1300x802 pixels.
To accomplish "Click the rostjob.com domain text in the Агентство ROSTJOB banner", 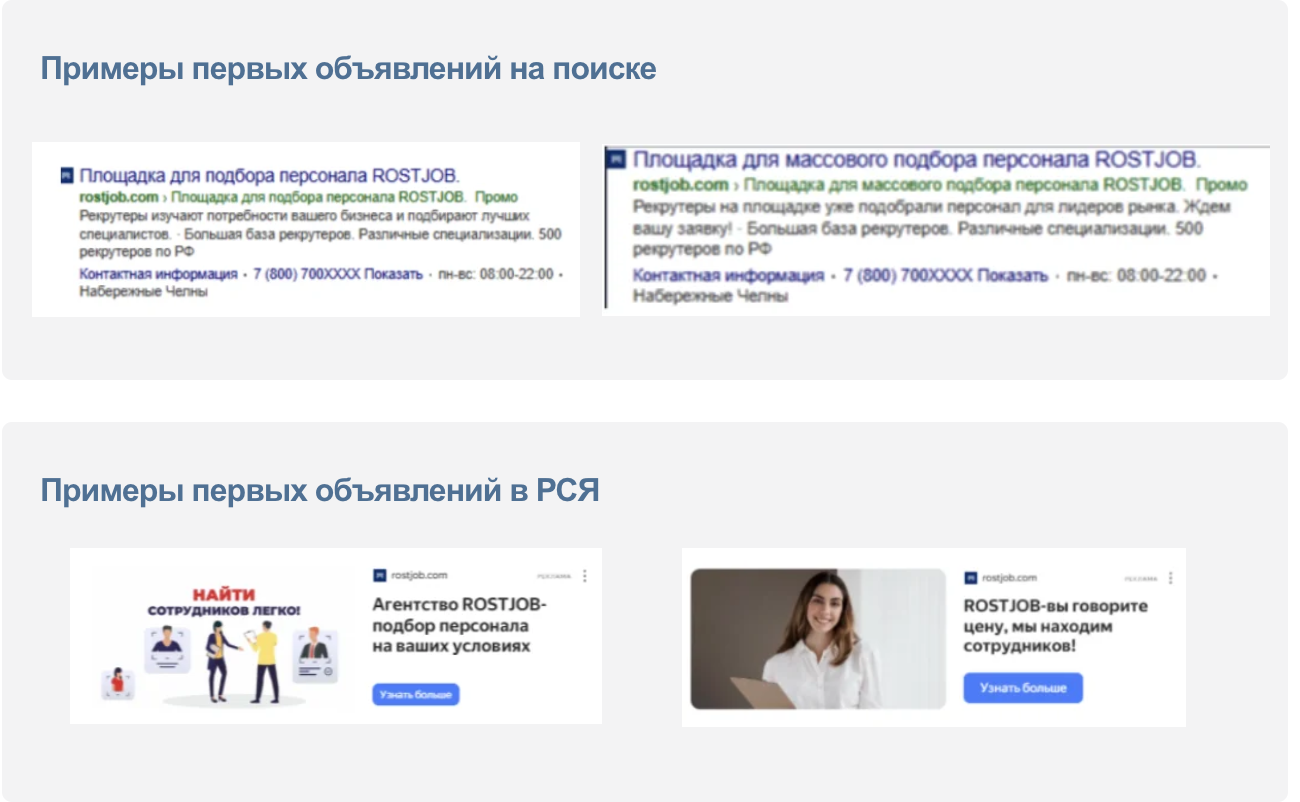I will pos(419,575).
